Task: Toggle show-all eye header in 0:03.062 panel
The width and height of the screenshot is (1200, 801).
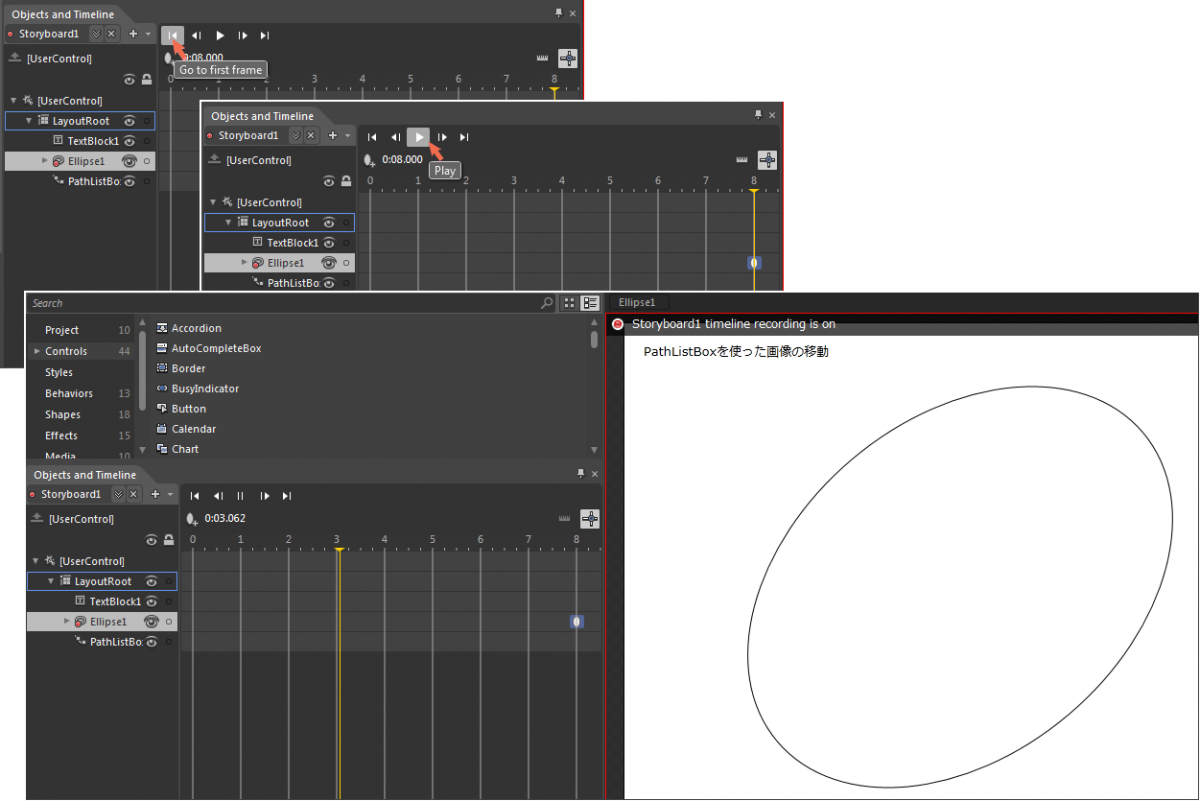Action: coord(151,540)
